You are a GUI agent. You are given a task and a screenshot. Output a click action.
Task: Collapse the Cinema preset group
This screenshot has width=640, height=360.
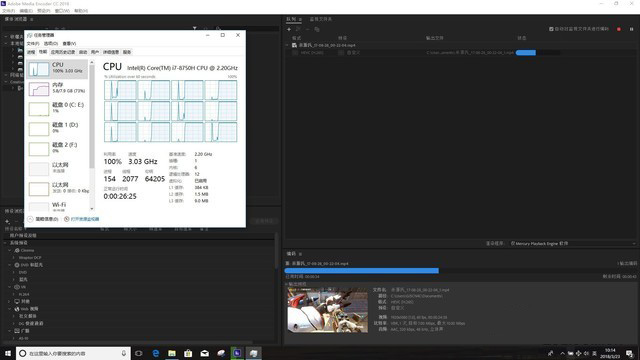tap(9, 250)
